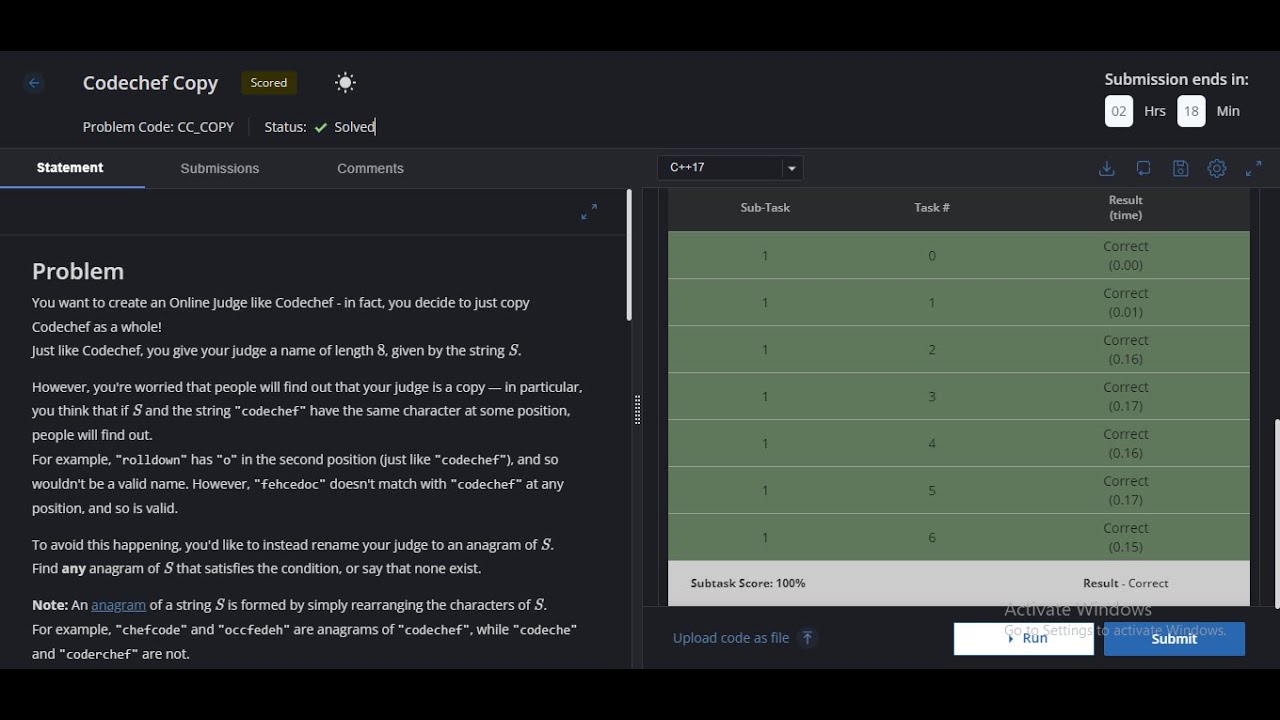Click the upload arrow icon
The height and width of the screenshot is (720, 1280).
tap(808, 637)
